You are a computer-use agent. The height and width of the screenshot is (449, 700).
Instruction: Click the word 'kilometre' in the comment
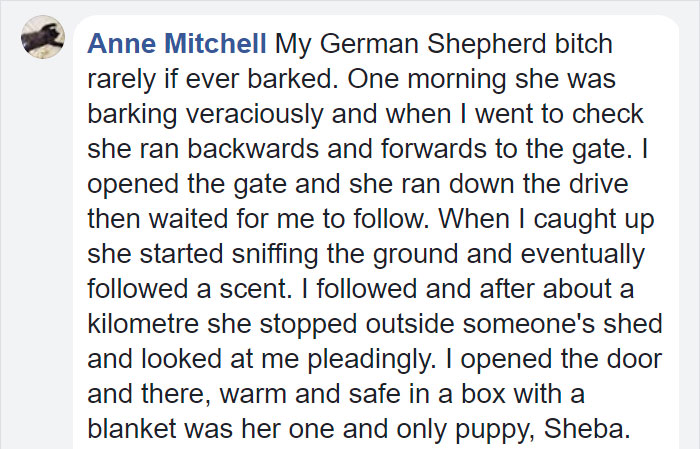(x=143, y=324)
